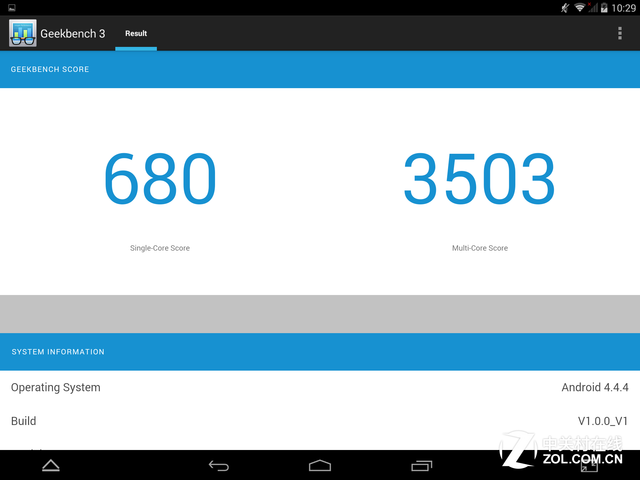Viewport: 640px width, 480px height.
Task: Tap the GEEKBENCH SCORE header
Action: click(50, 69)
